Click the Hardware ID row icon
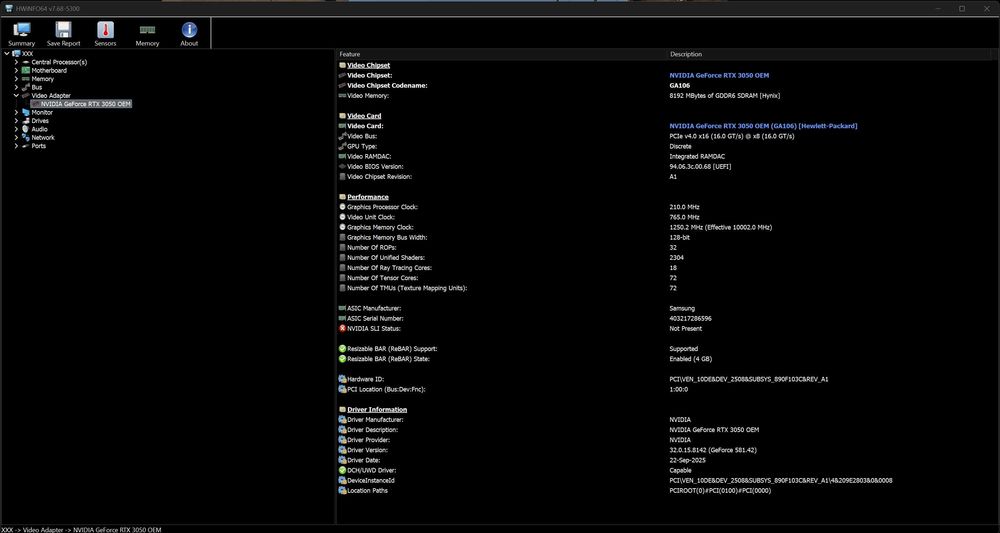 pyautogui.click(x=342, y=379)
